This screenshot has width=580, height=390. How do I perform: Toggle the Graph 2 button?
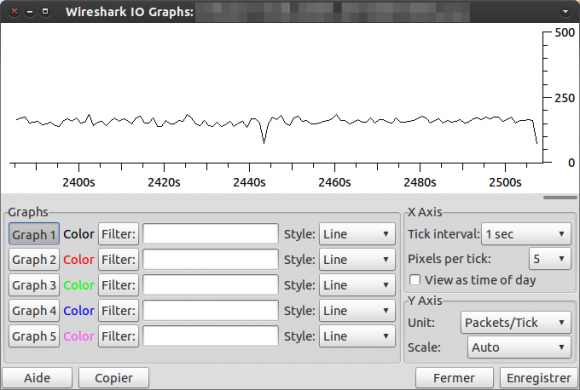[34, 259]
